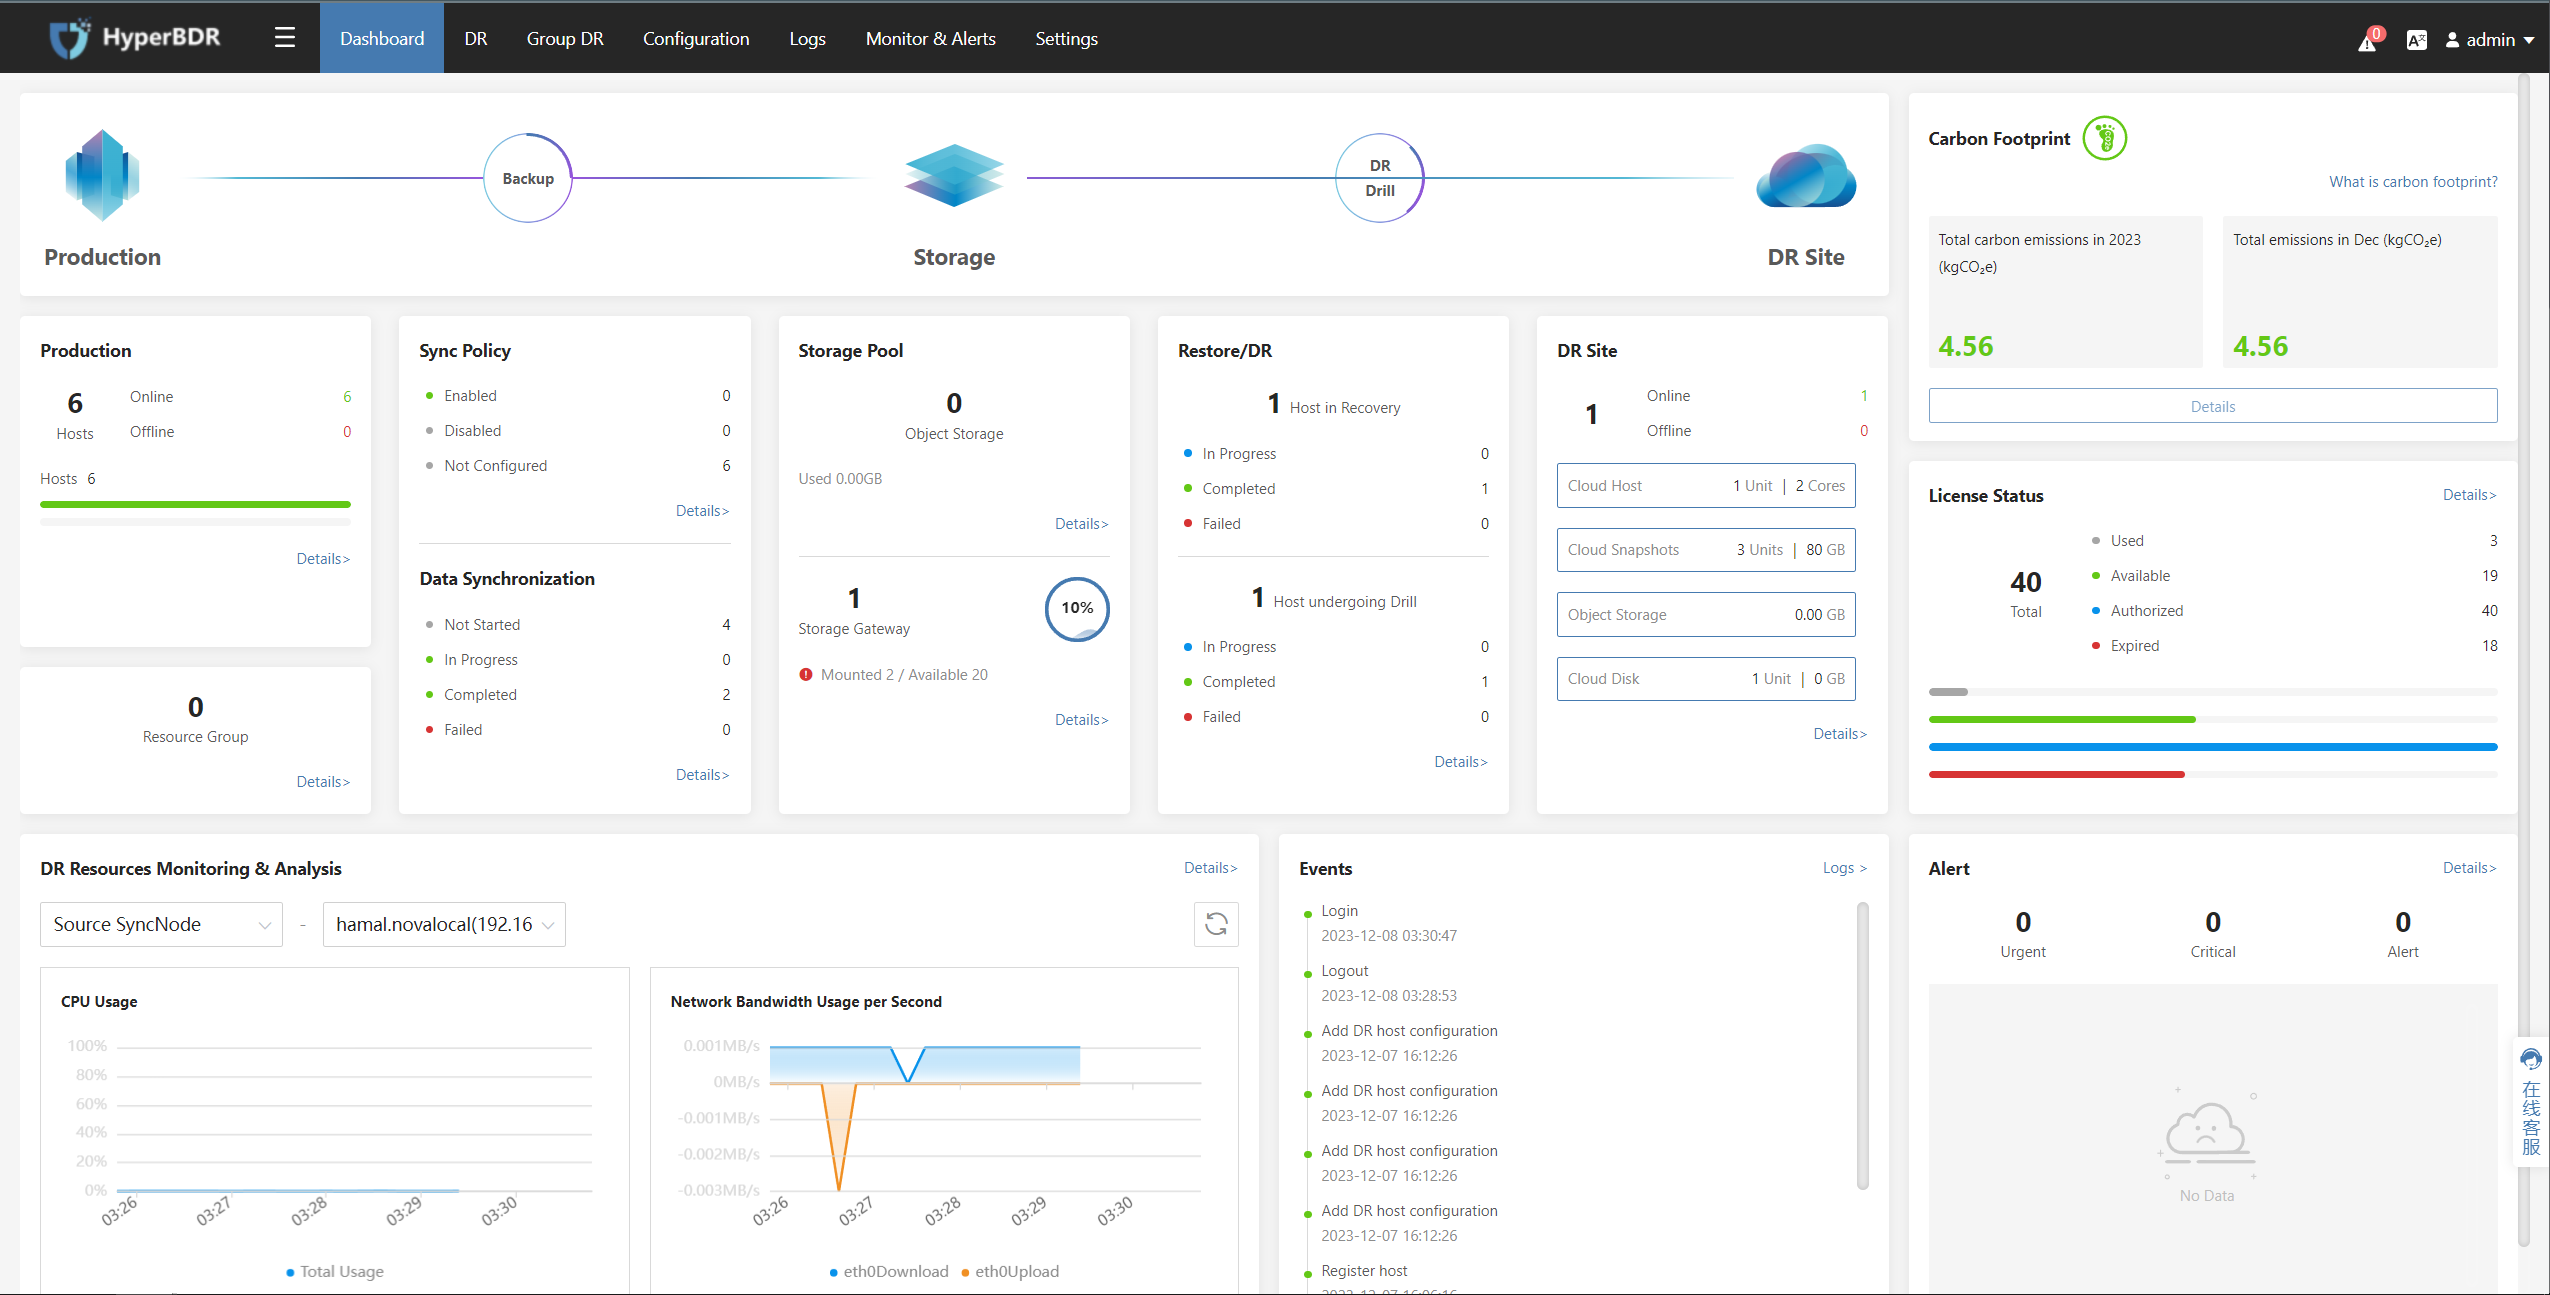Toggle the eth0Upload legend series
This screenshot has width=2550, height=1295.
coord(1010,1271)
